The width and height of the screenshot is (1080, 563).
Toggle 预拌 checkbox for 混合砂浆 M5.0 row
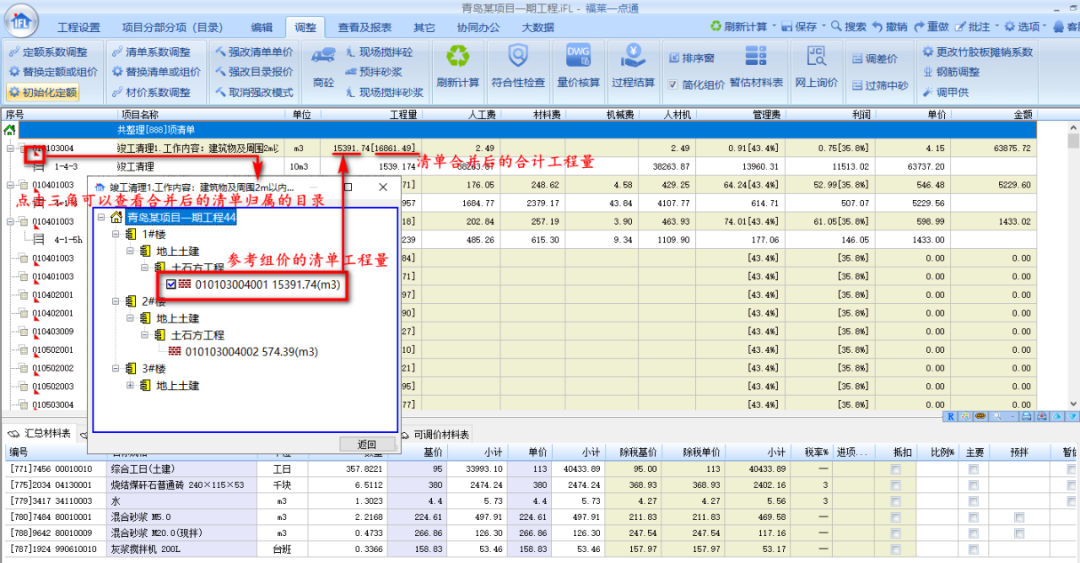pyautogui.click(x=1019, y=517)
